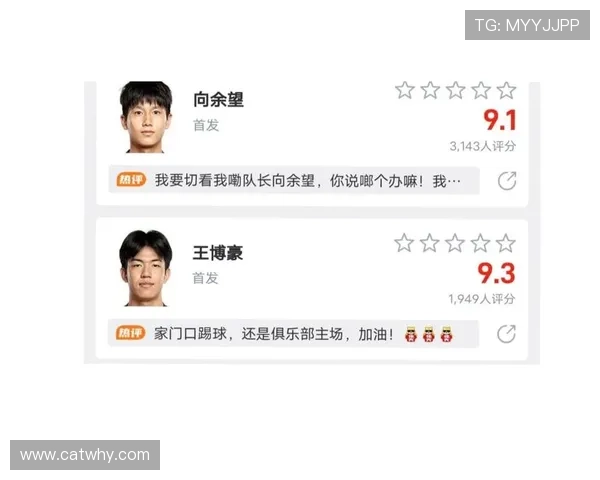Tap the 向余望 player name

coord(218,100)
